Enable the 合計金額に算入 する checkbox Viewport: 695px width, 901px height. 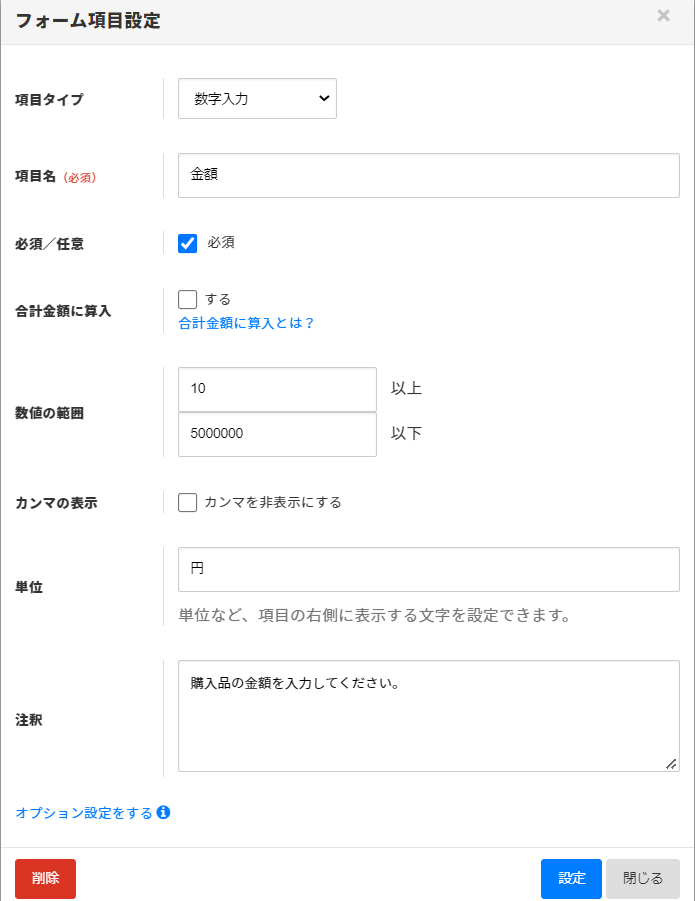[188, 299]
